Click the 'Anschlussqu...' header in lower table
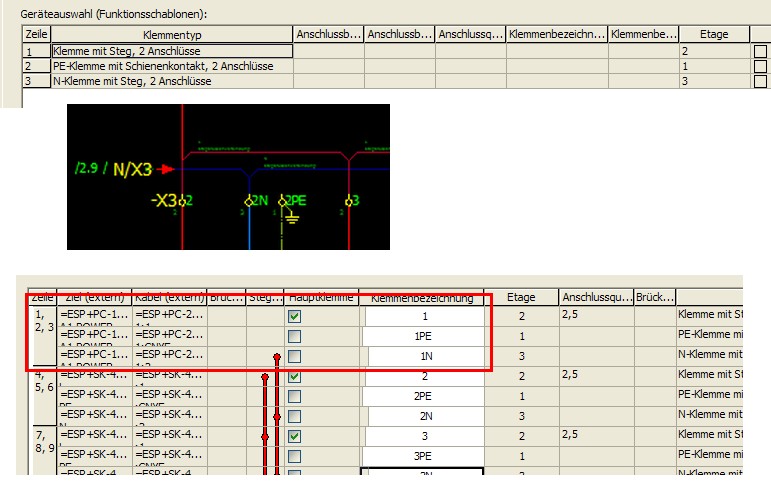Screen dimensions: 771x500 [596, 297]
